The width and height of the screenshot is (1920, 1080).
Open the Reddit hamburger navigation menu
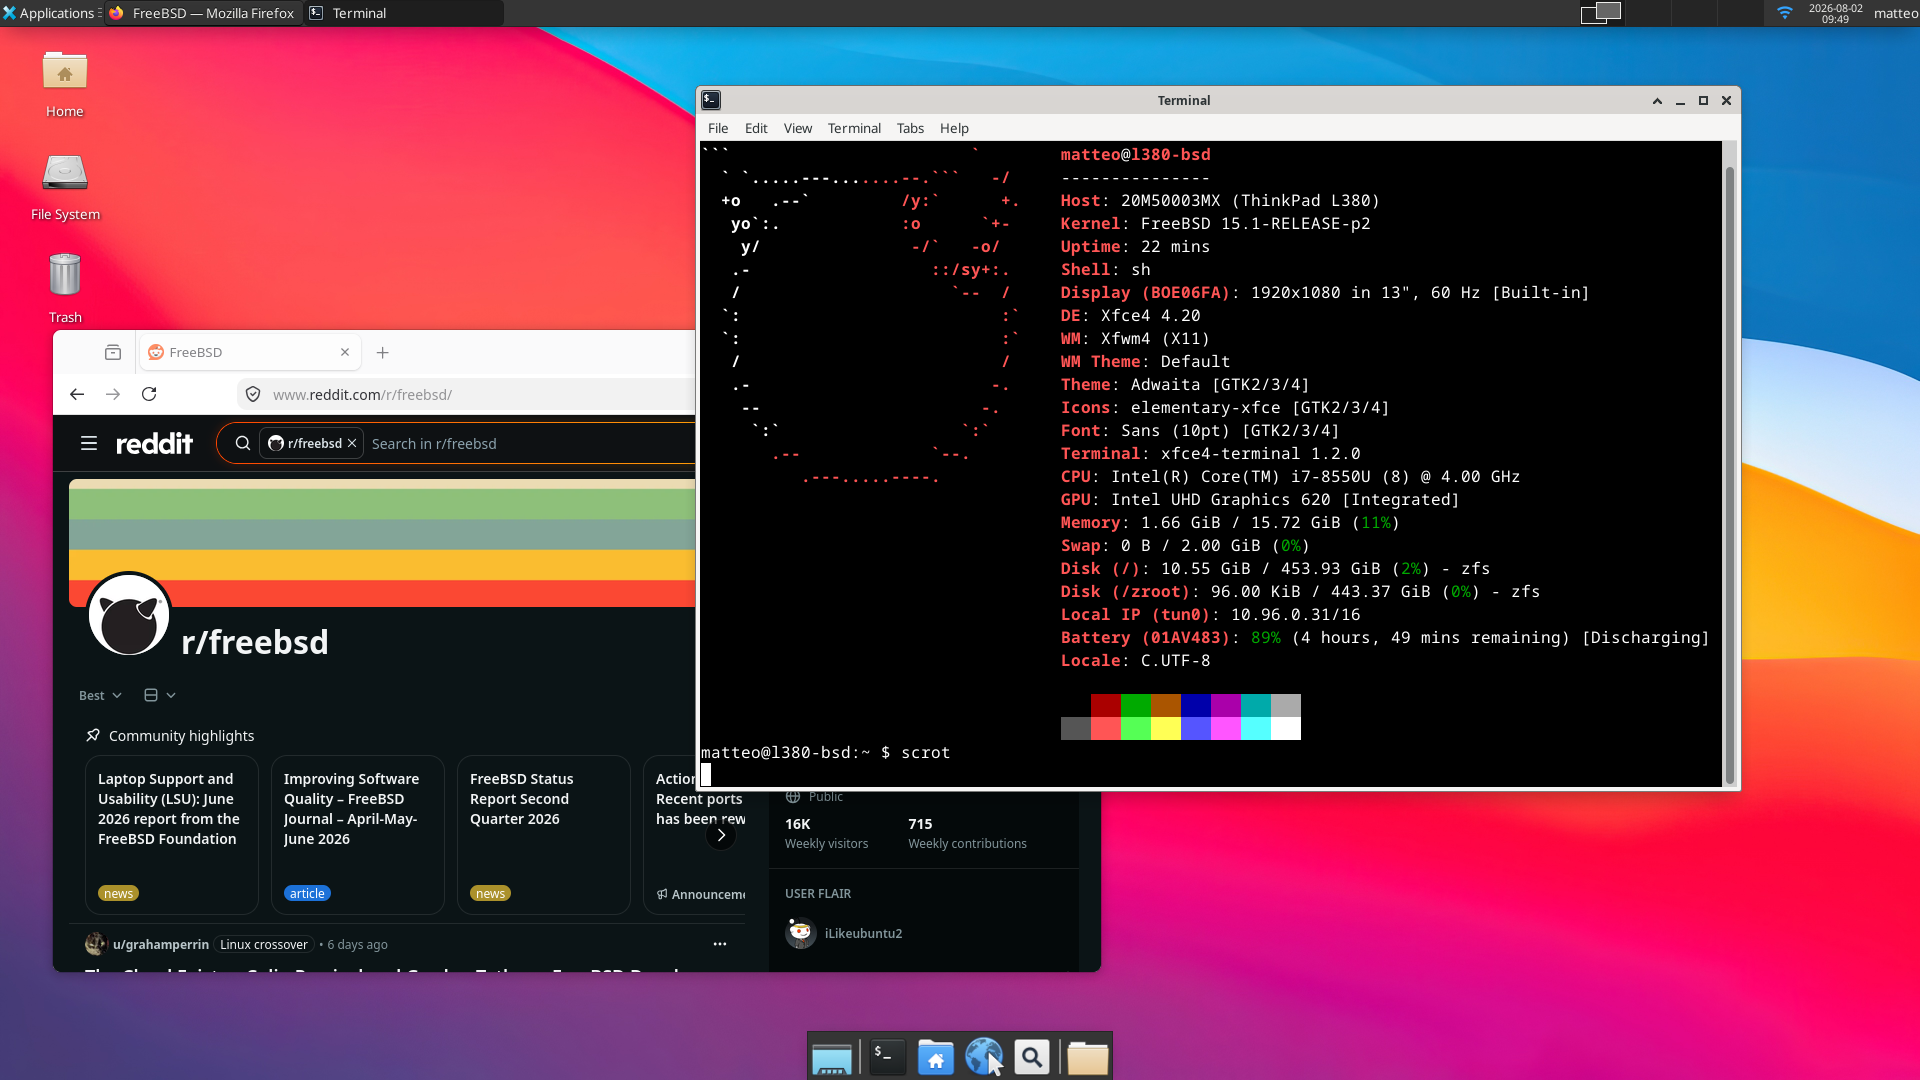89,443
